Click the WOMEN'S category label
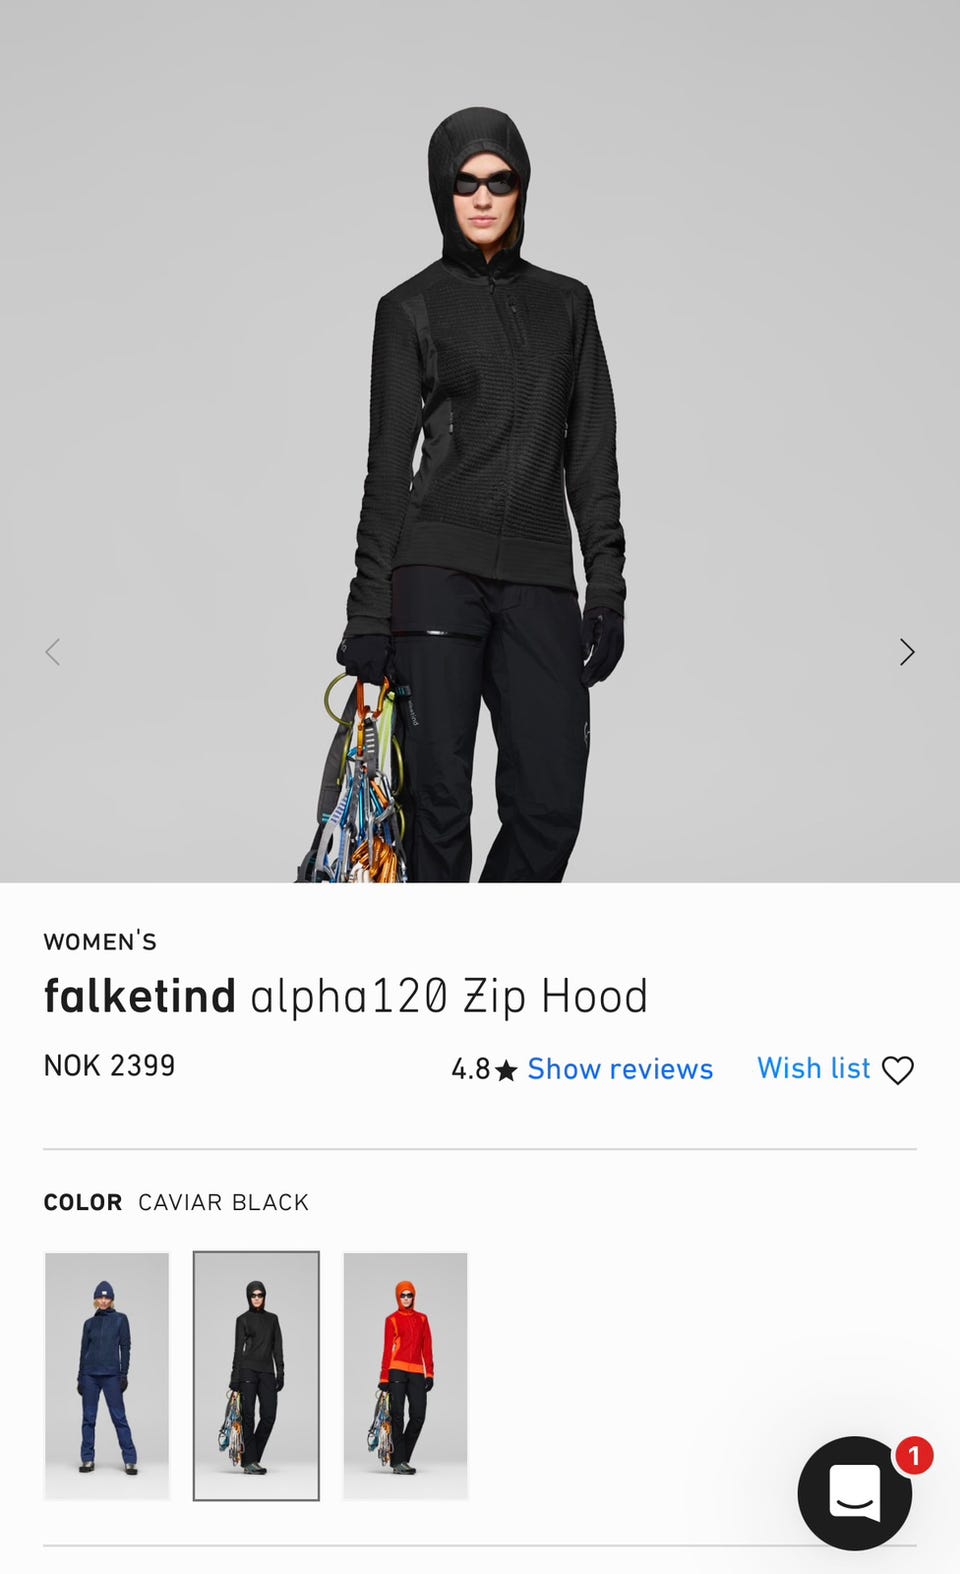Image resolution: width=960 pixels, height=1574 pixels. 100,941
